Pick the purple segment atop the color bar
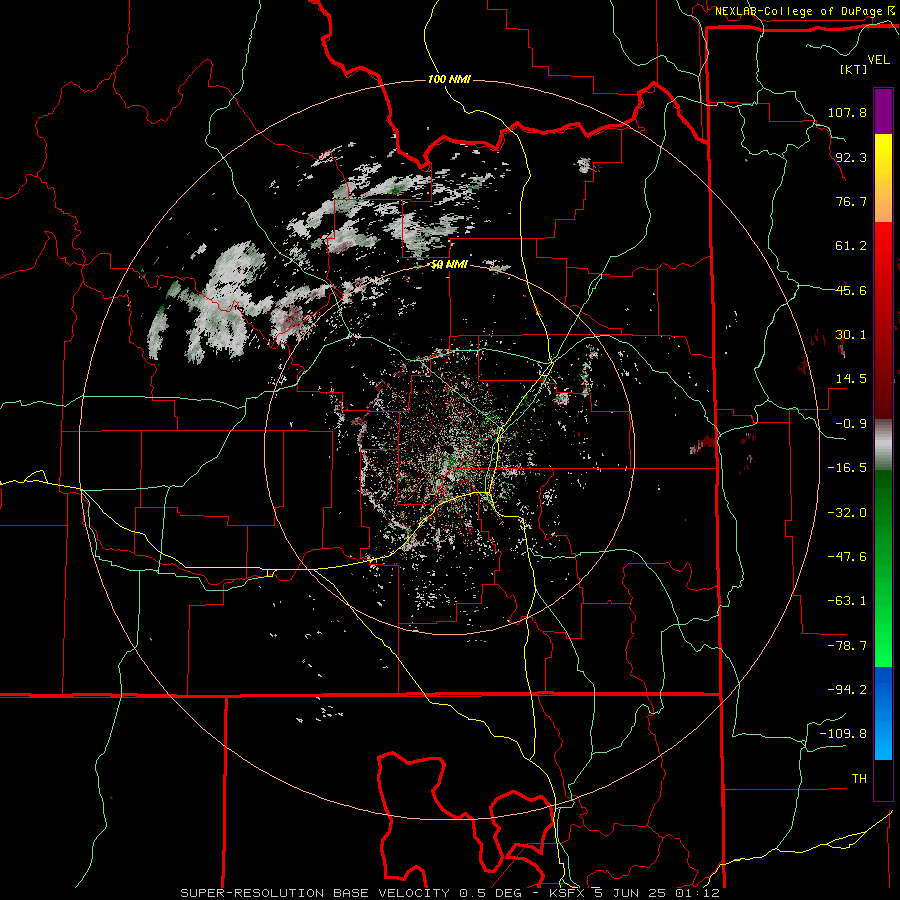 (883, 111)
